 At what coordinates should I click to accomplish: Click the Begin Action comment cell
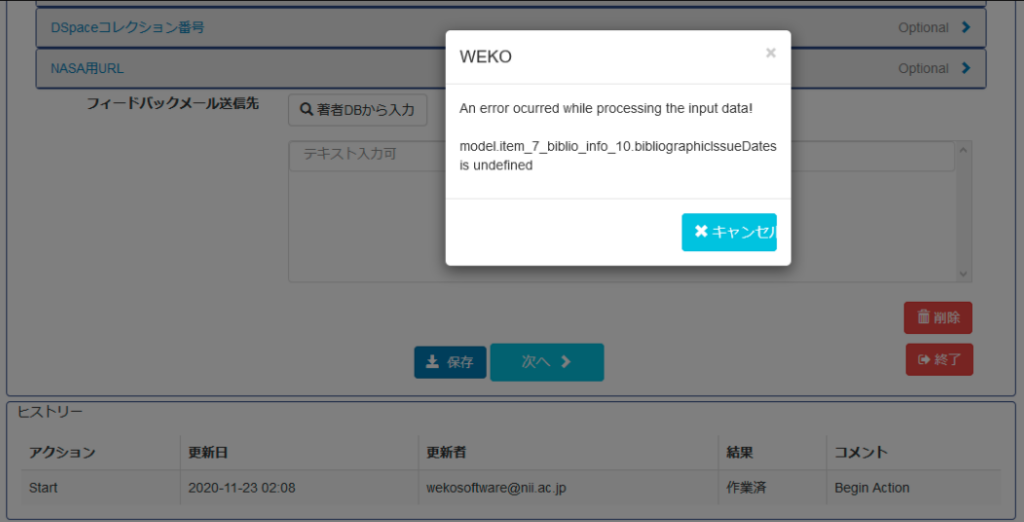pyautogui.click(x=872, y=488)
